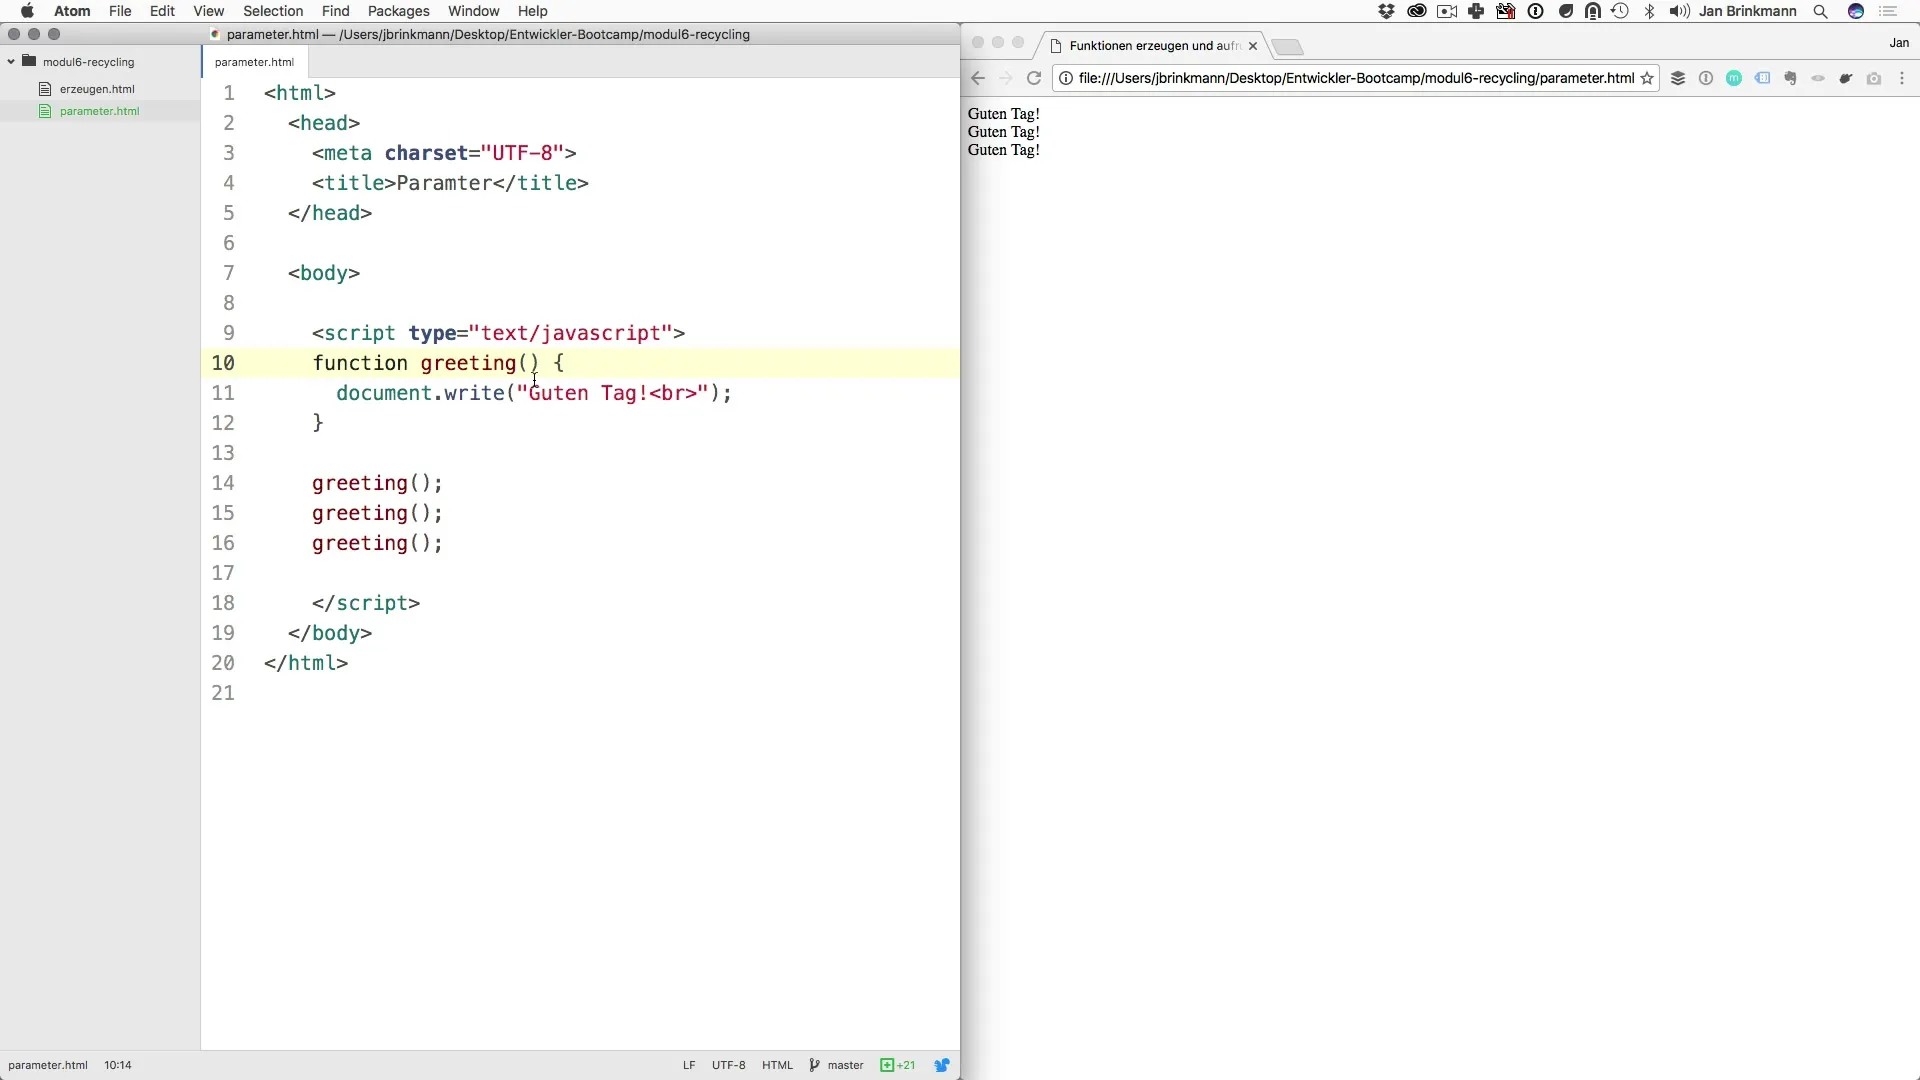Open Spotlight search
Viewport: 1920px width, 1080px height.
(x=1821, y=11)
